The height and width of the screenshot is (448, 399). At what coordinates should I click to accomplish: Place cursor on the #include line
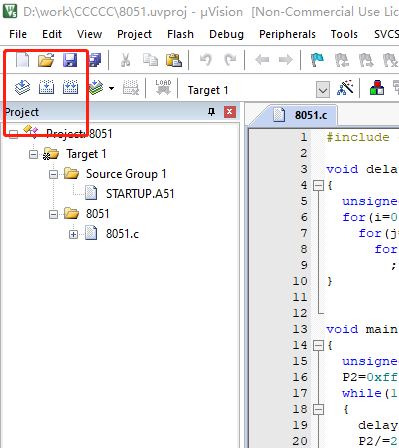pyautogui.click(x=362, y=137)
